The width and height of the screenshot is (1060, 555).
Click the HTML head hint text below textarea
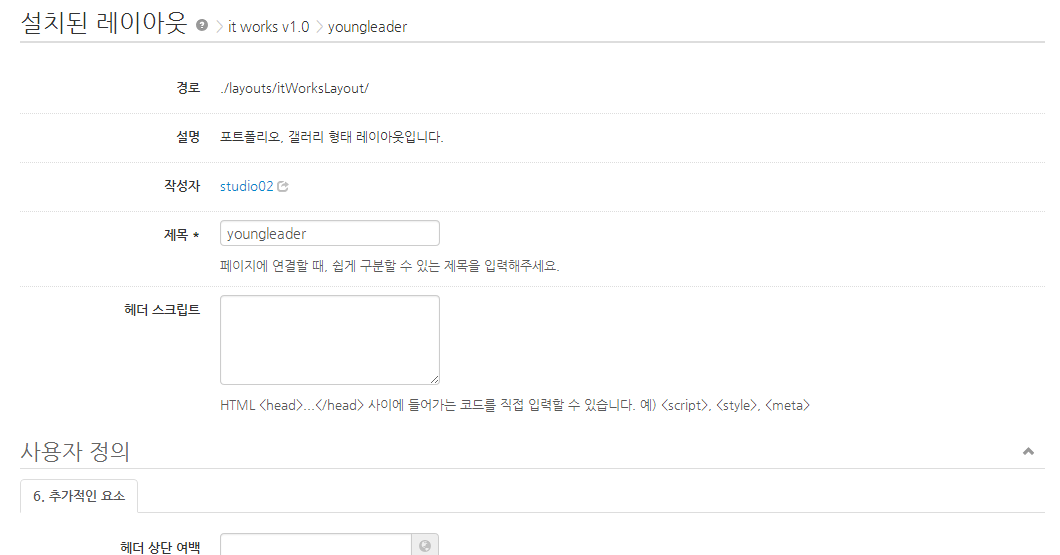514,405
